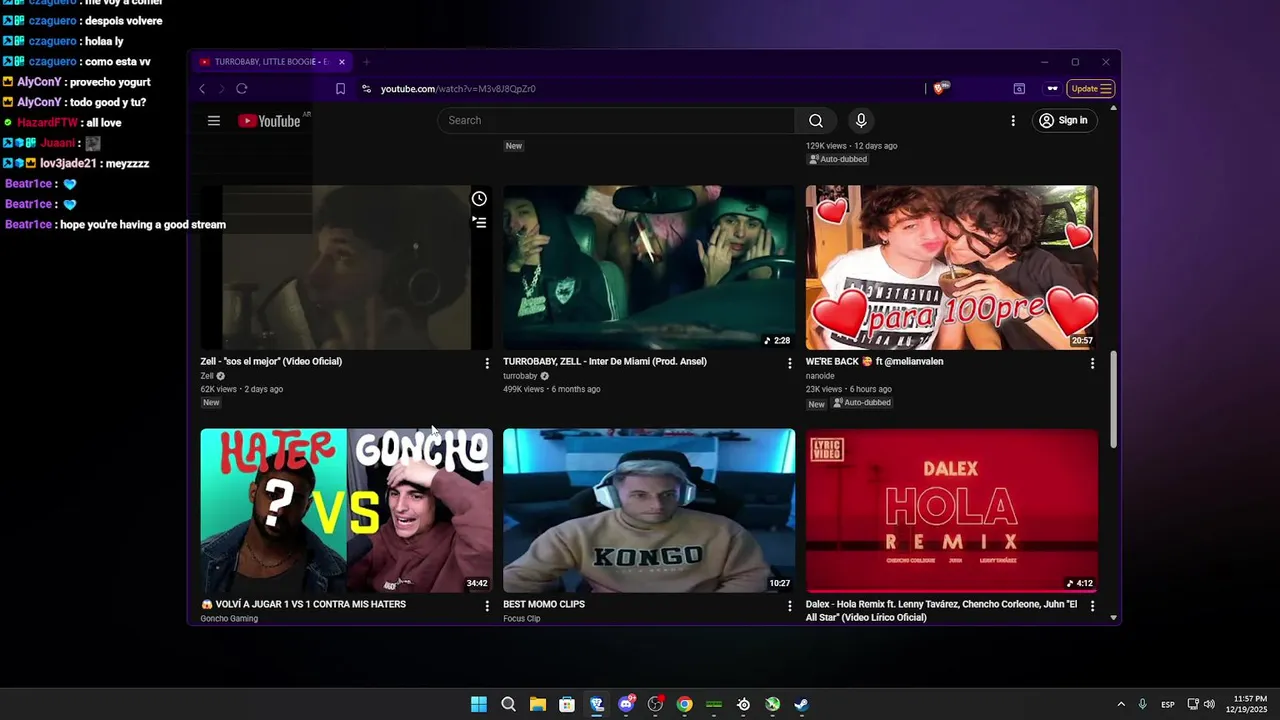This screenshot has width=1280, height=720.
Task: Click title 'TURROBABY, ZELL - Inter De Miami'
Action: pyautogui.click(x=605, y=362)
